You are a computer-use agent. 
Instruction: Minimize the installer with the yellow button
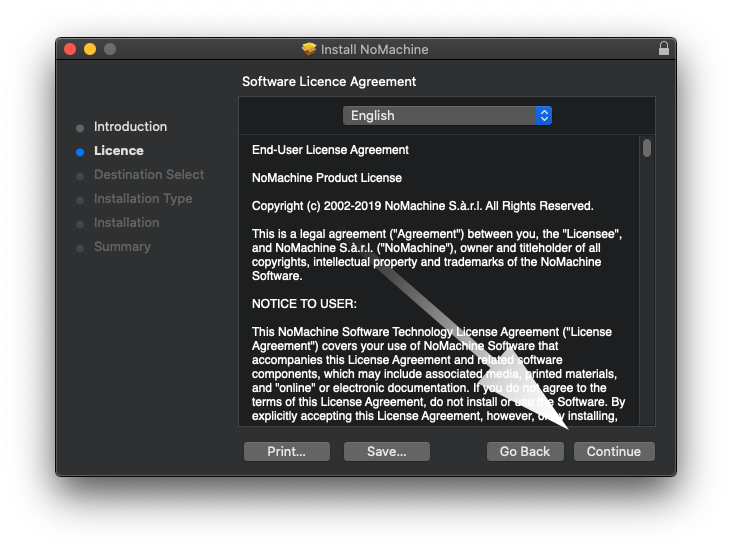coord(90,49)
